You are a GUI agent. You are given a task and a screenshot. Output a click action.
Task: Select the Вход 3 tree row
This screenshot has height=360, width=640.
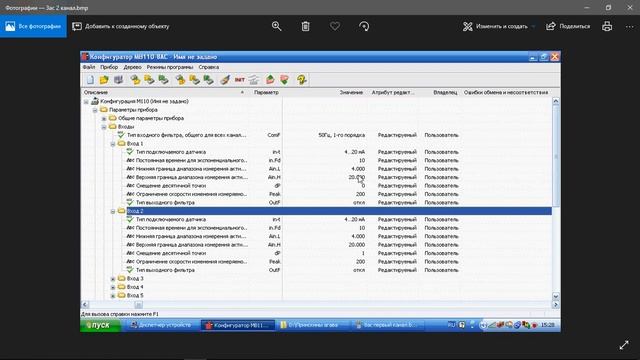pos(135,279)
